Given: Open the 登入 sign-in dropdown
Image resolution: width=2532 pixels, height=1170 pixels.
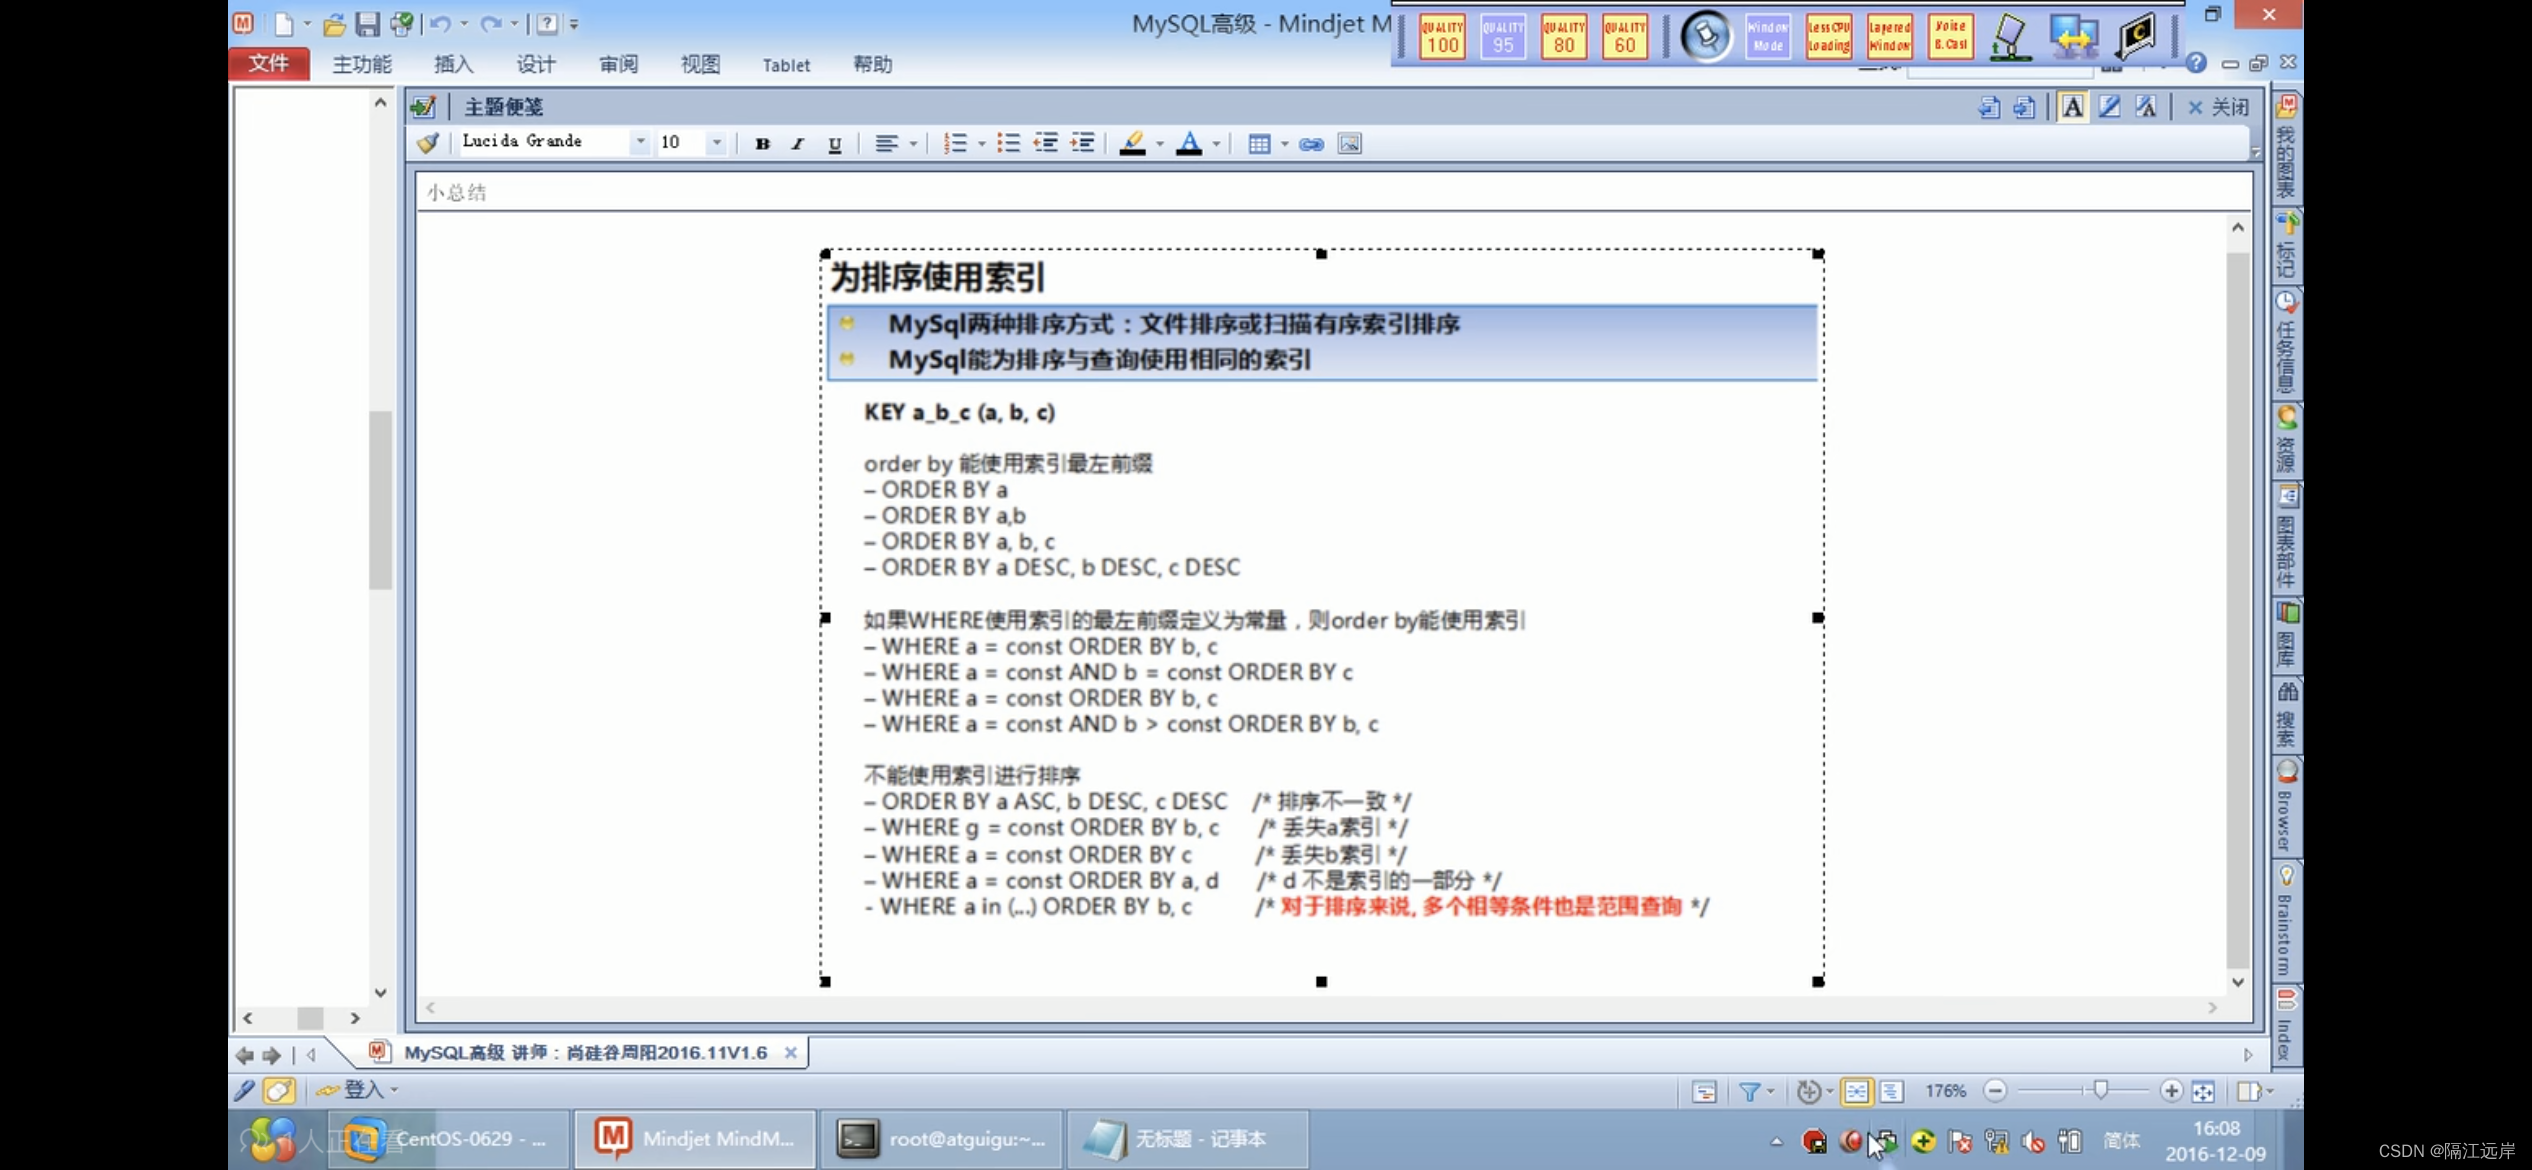Looking at the screenshot, I should point(357,1090).
